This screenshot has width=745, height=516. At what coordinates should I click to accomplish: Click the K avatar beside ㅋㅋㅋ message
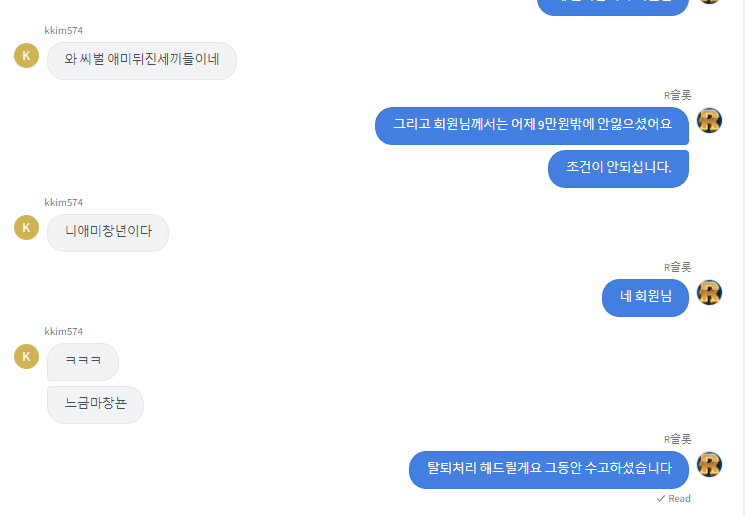click(26, 357)
